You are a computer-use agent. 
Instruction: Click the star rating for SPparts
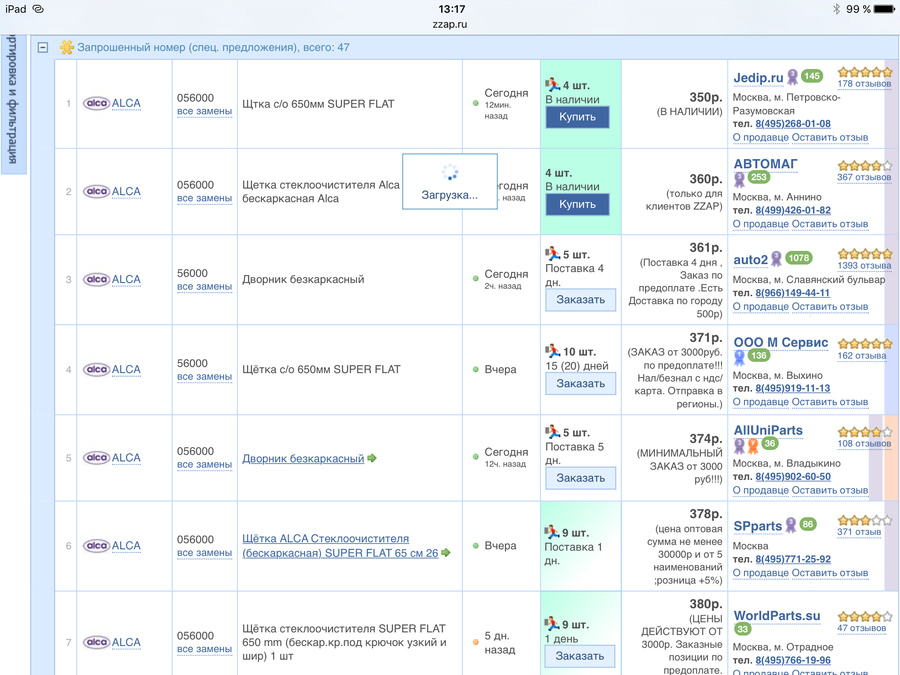point(865,521)
